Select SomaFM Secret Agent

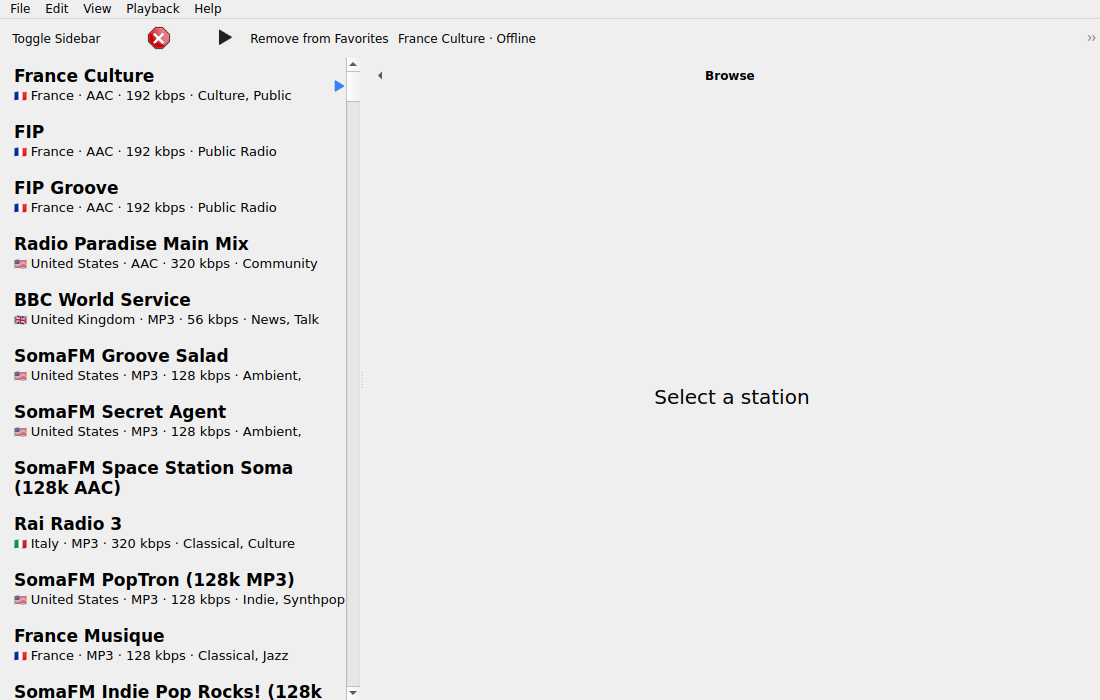point(173,422)
